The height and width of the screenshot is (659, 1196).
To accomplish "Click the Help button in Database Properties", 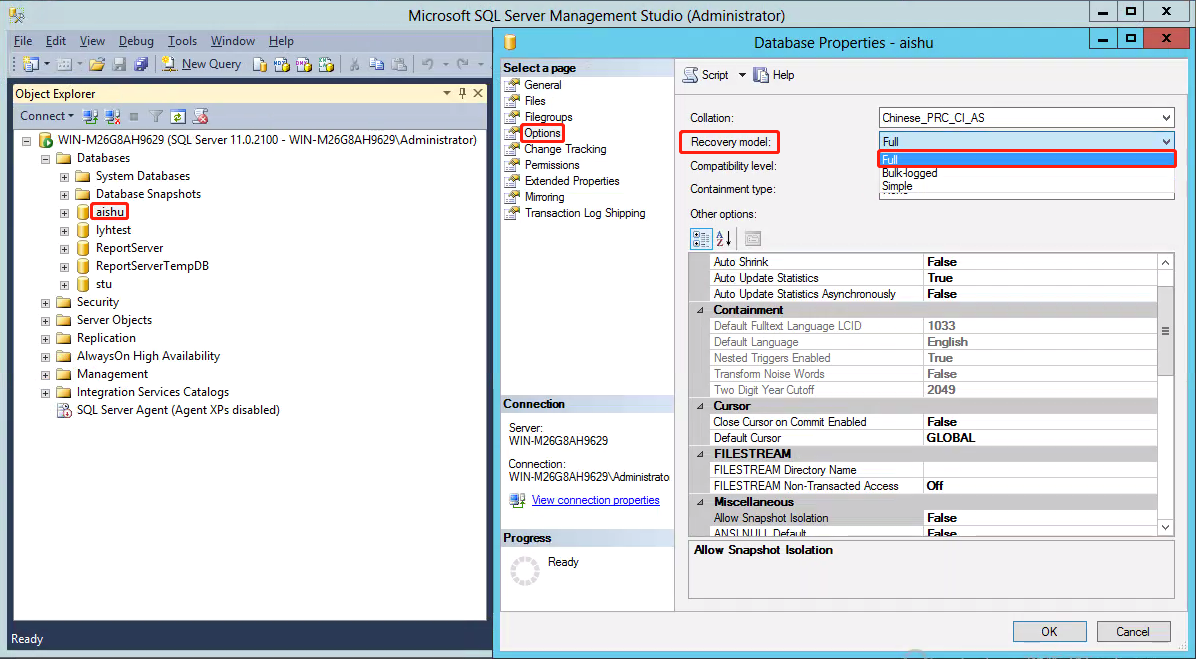I will 774,75.
